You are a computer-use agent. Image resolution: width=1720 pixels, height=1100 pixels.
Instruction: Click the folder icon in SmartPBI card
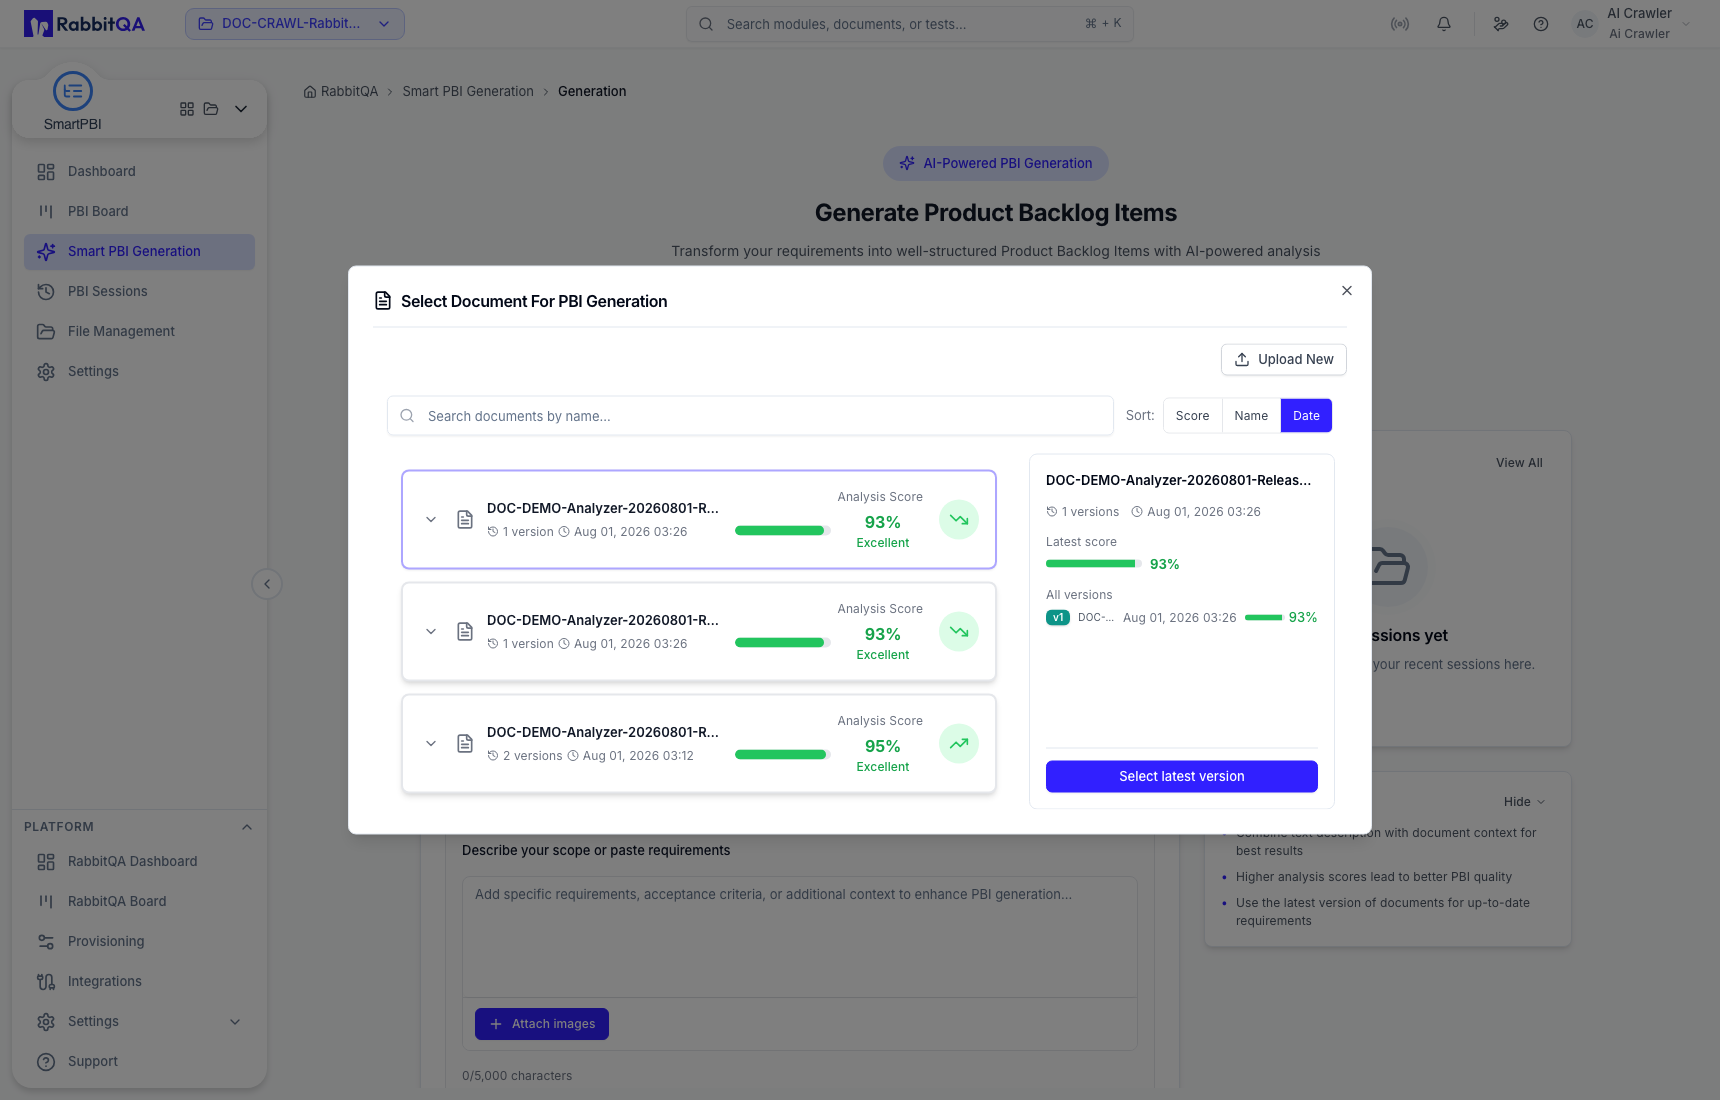211,109
